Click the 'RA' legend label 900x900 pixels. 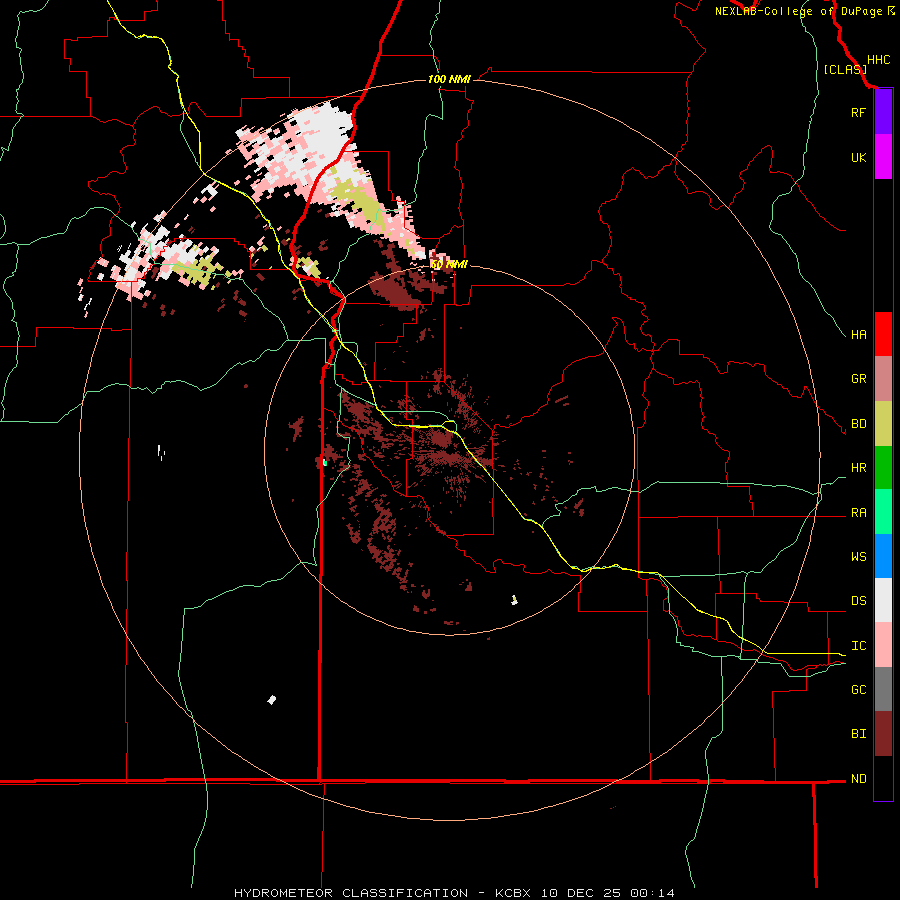click(x=858, y=513)
